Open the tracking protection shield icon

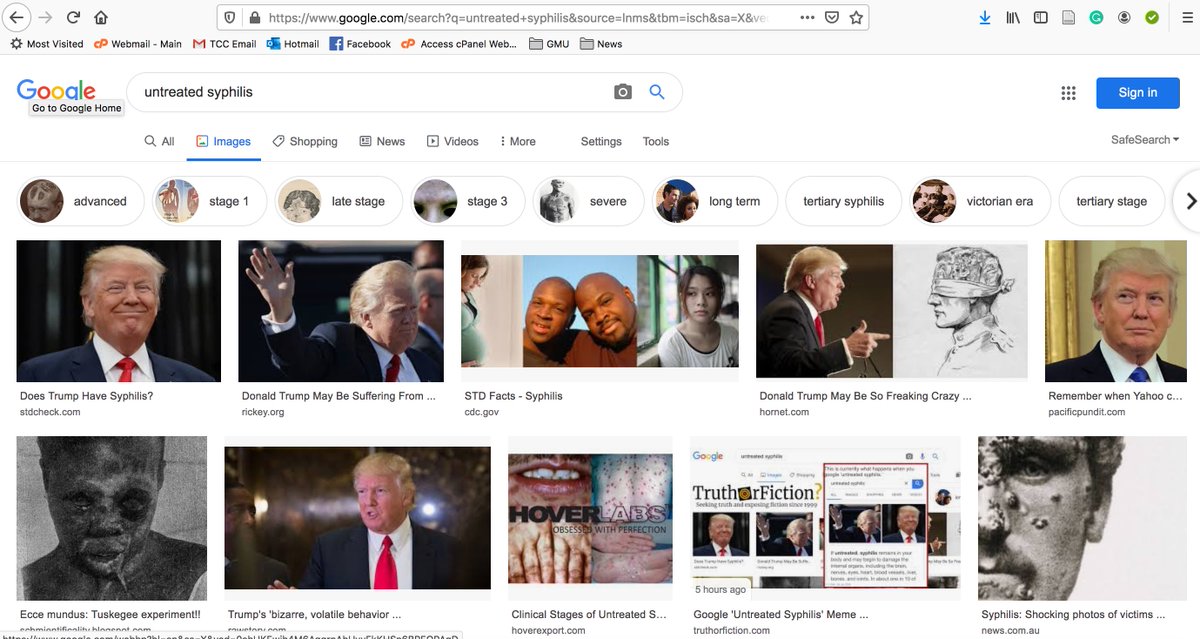click(231, 17)
